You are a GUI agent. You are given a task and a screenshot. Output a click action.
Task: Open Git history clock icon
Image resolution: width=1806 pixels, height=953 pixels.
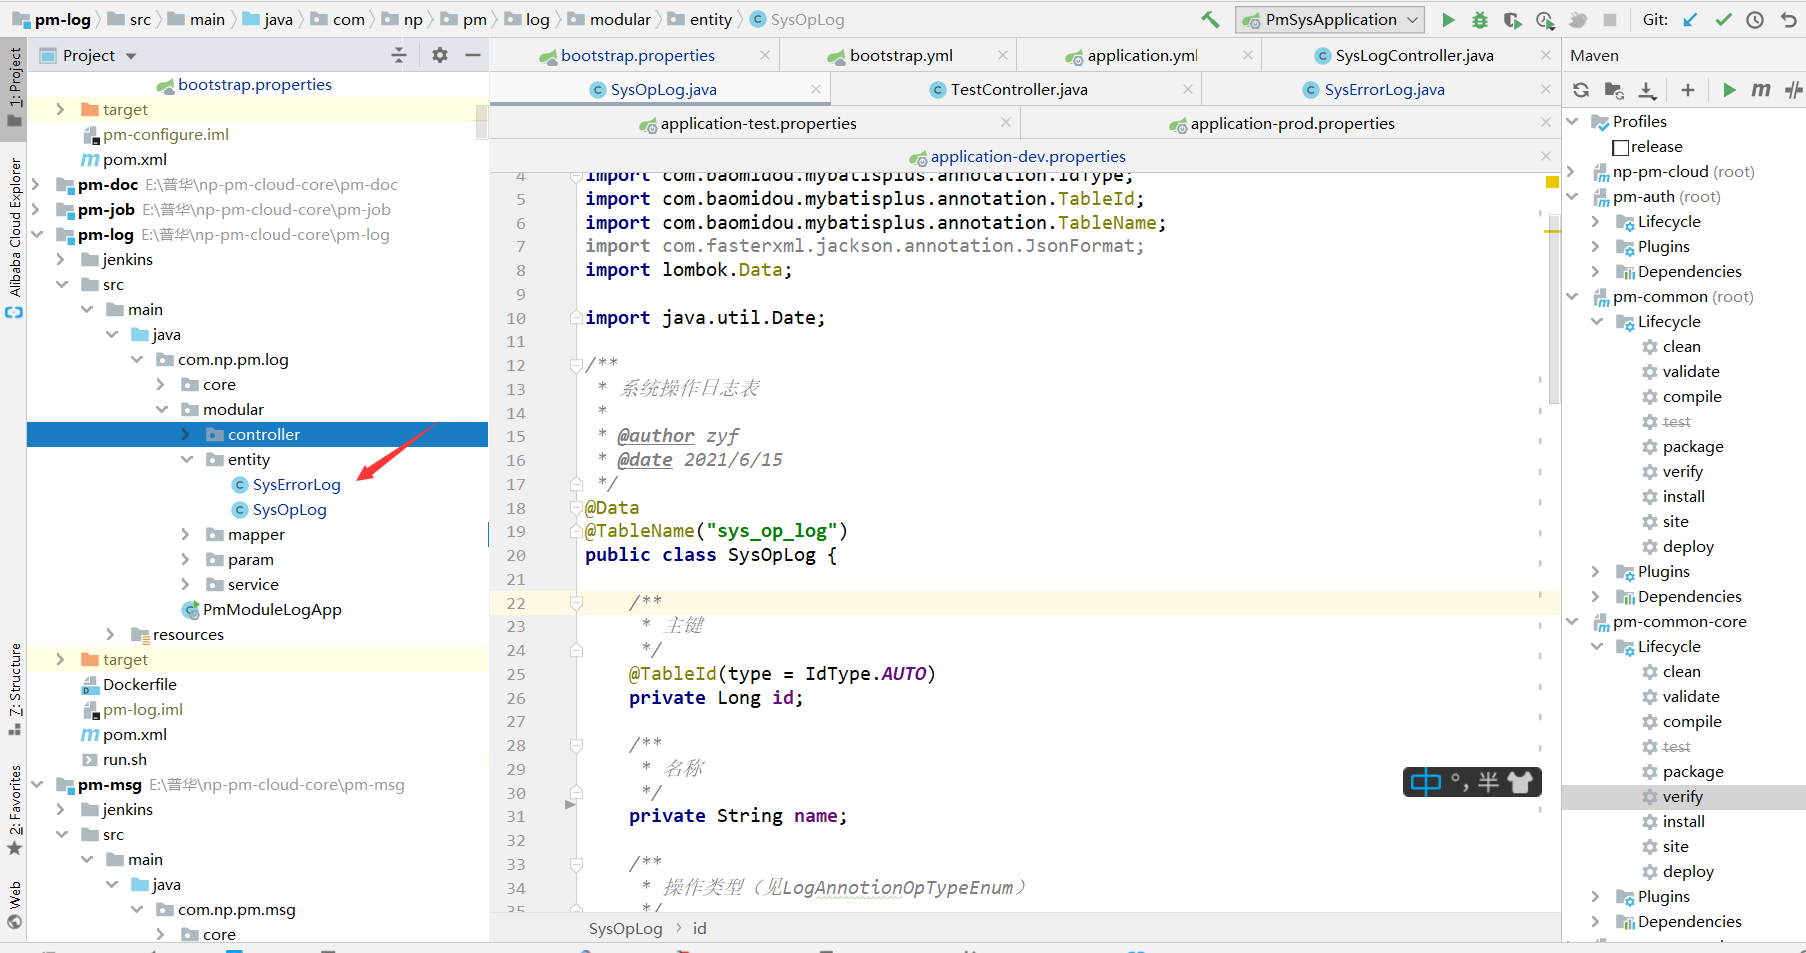tap(1755, 20)
